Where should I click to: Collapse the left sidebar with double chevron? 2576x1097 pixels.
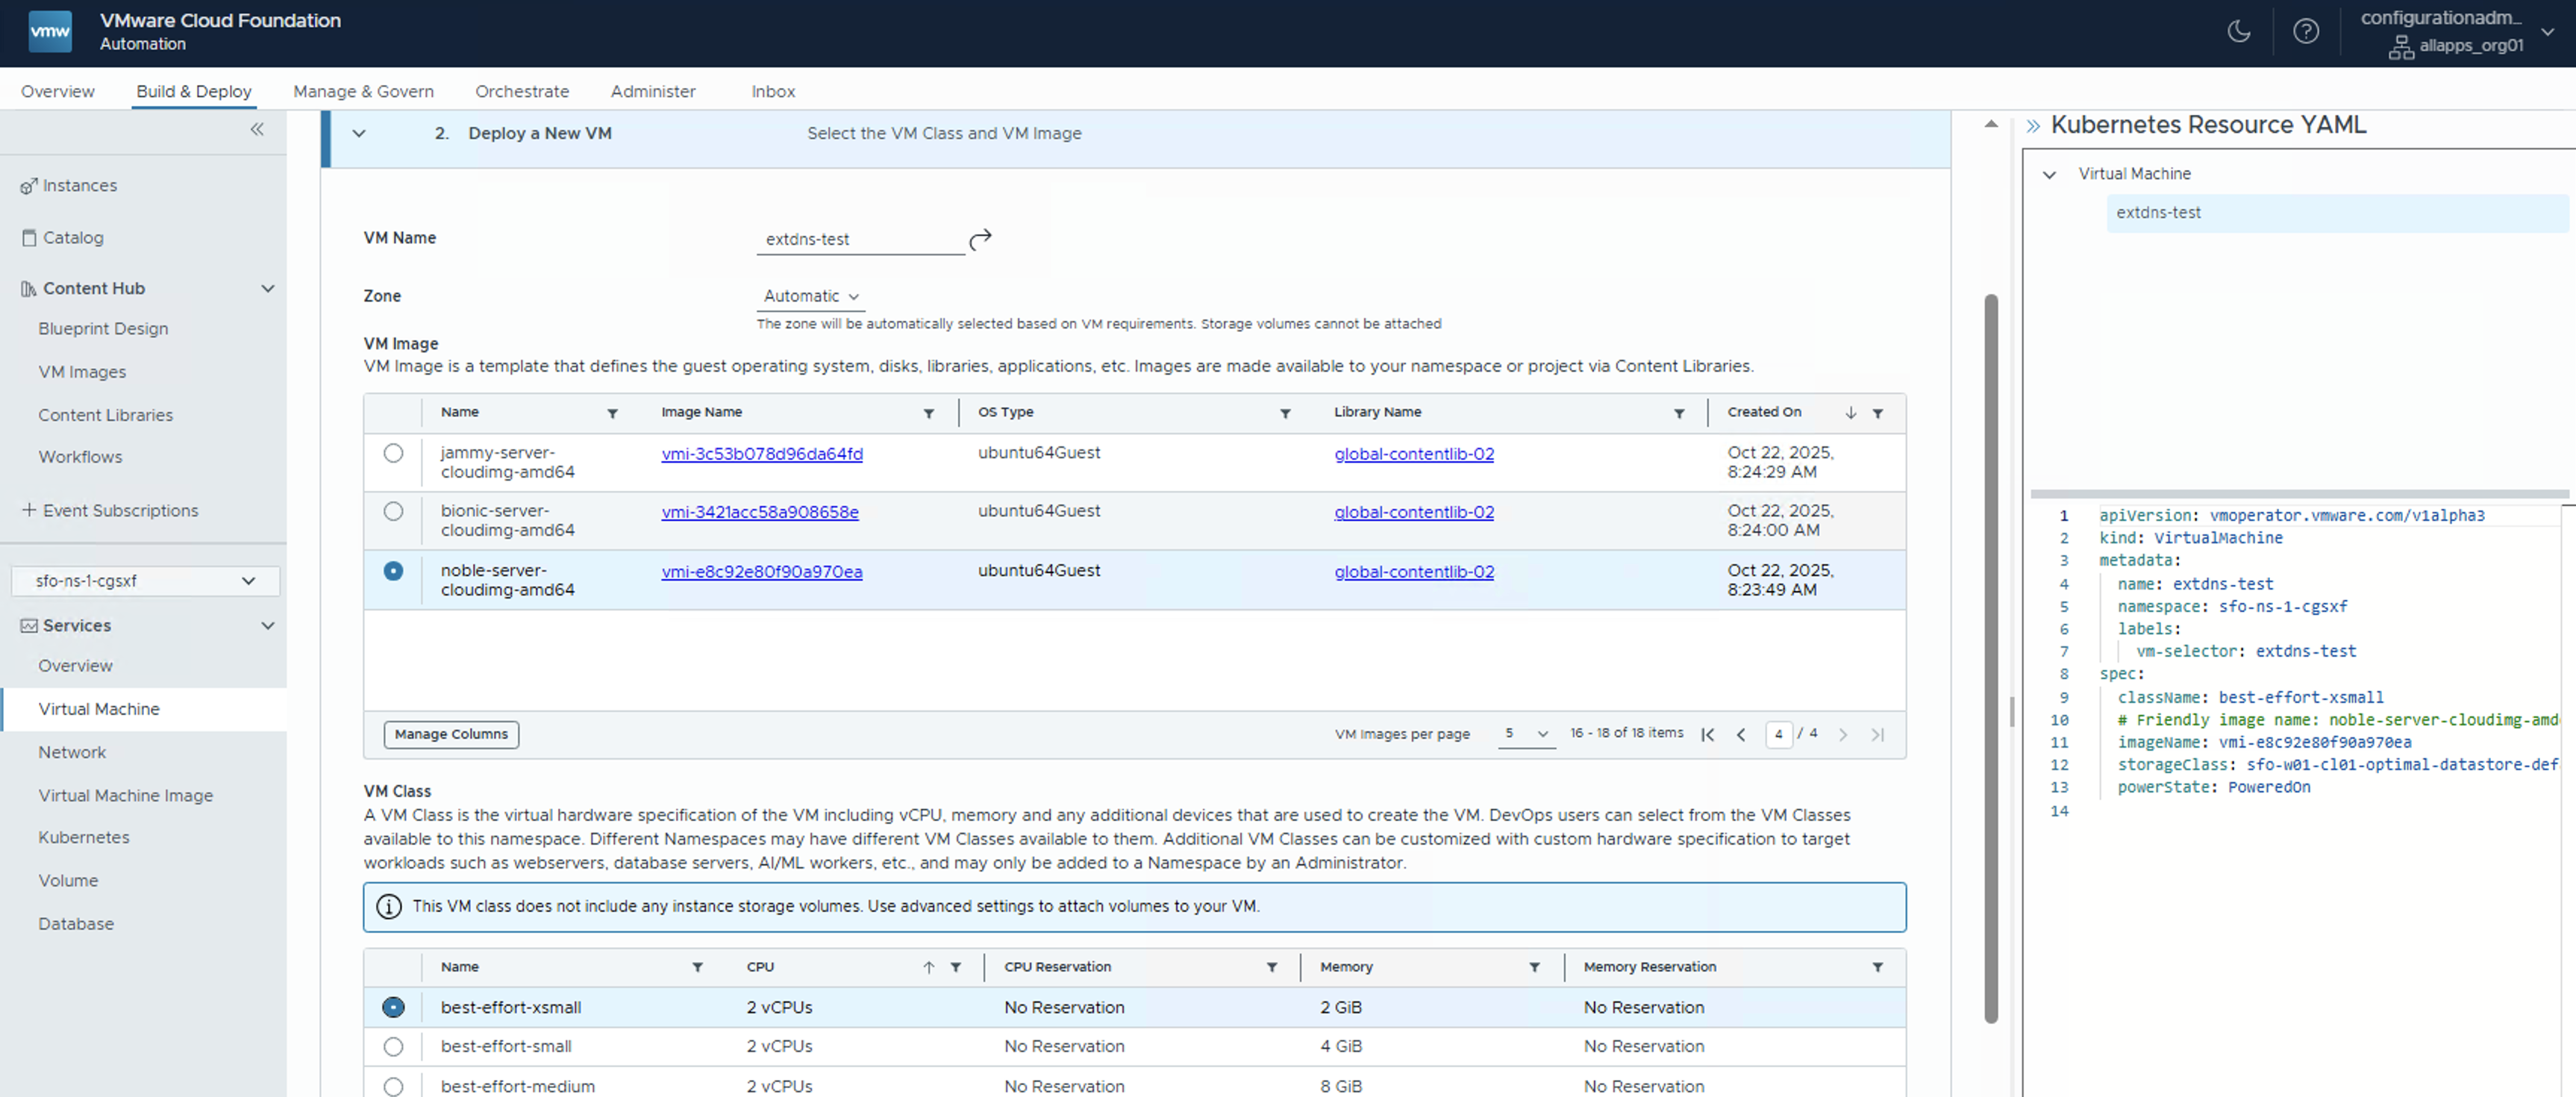click(257, 129)
